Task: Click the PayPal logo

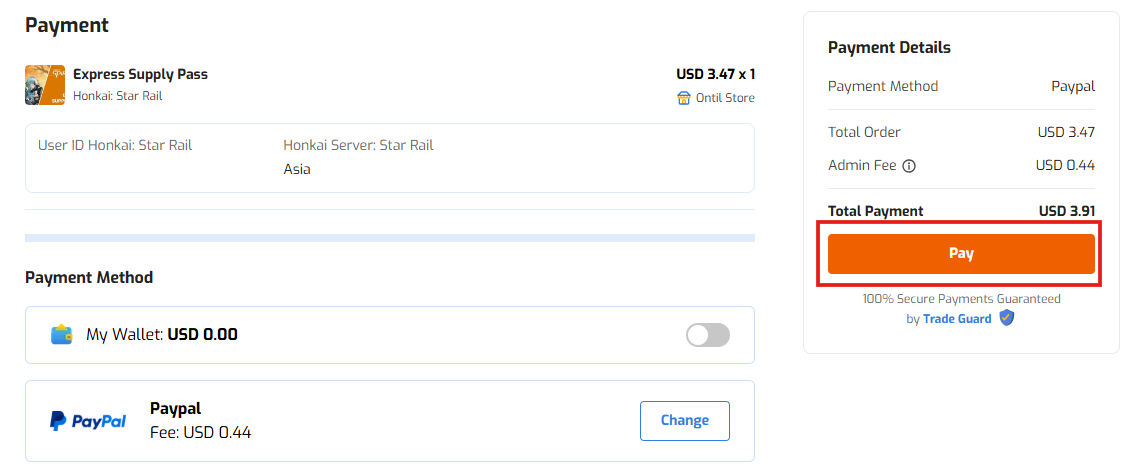Action: [88, 421]
